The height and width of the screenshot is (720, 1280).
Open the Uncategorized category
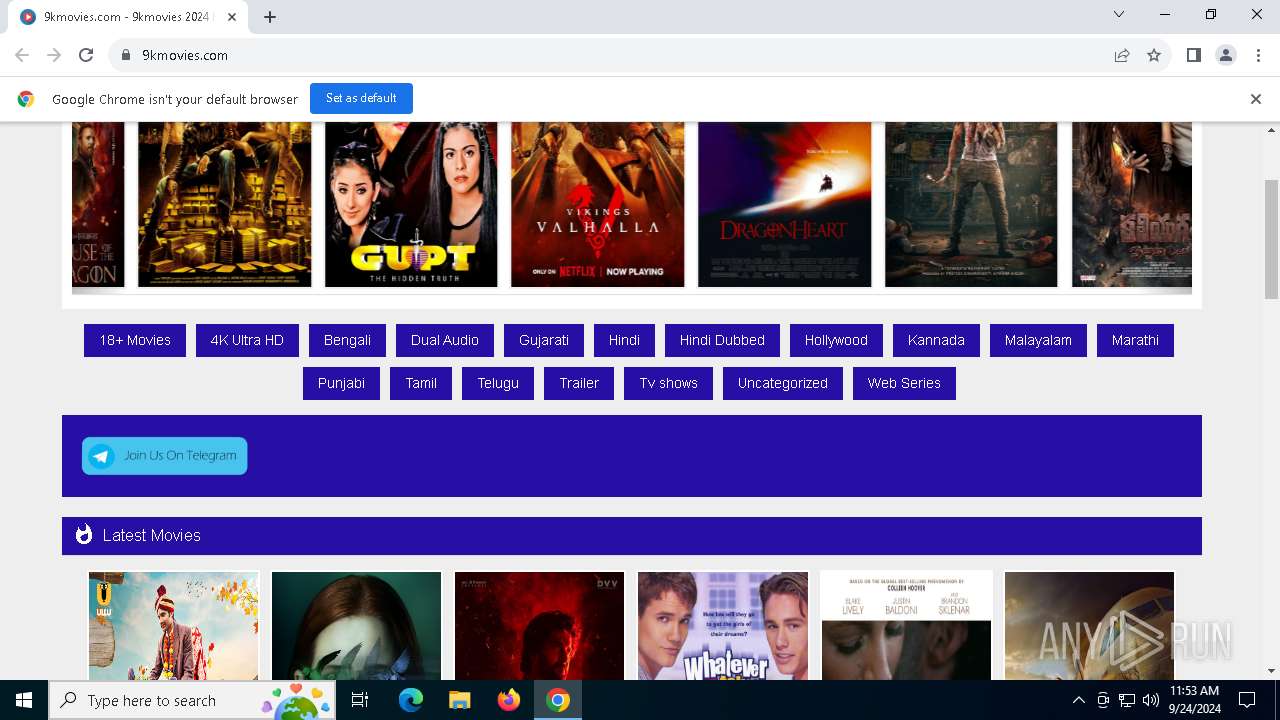coord(783,383)
